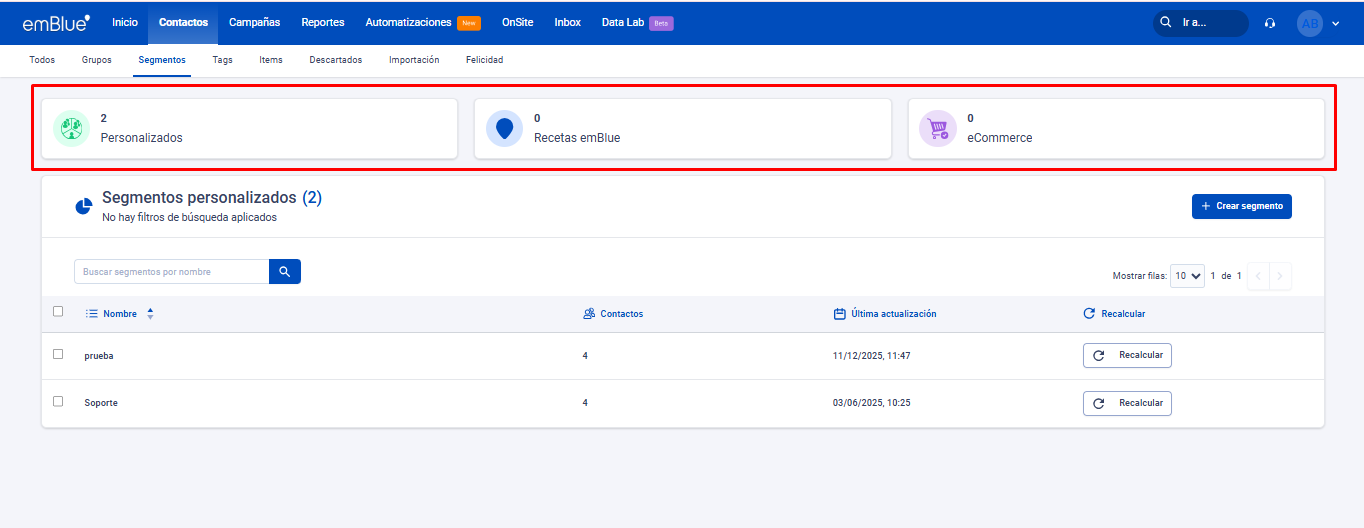Expand the AB user account menu
1364x528 pixels.
[x=1320, y=23]
